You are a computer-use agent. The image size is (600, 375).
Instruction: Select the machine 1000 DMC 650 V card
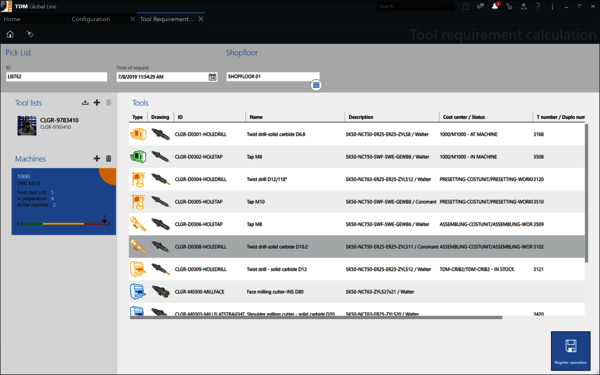point(64,202)
